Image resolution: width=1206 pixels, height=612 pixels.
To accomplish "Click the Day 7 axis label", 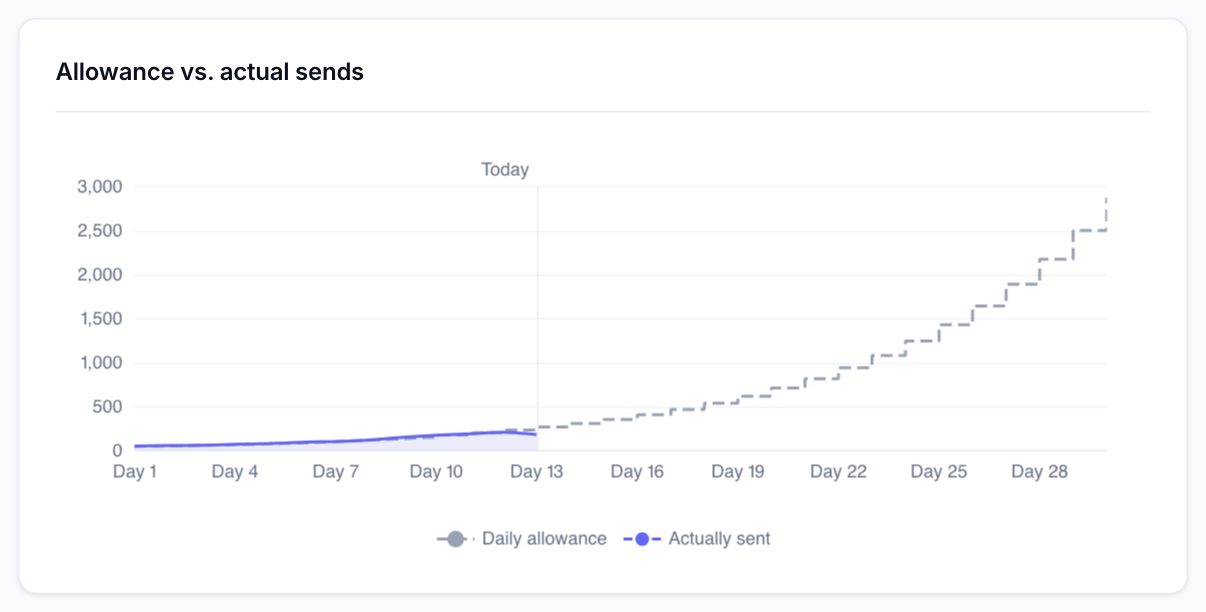I will pyautogui.click(x=335, y=472).
